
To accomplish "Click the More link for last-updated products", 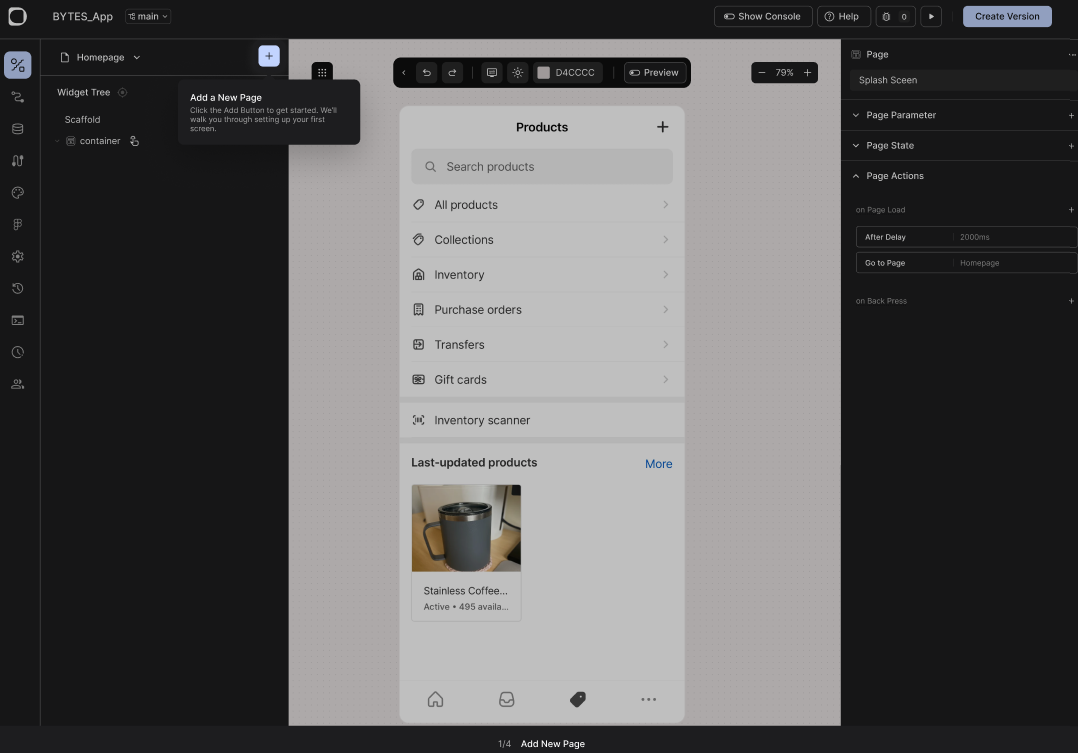I will pos(659,464).
